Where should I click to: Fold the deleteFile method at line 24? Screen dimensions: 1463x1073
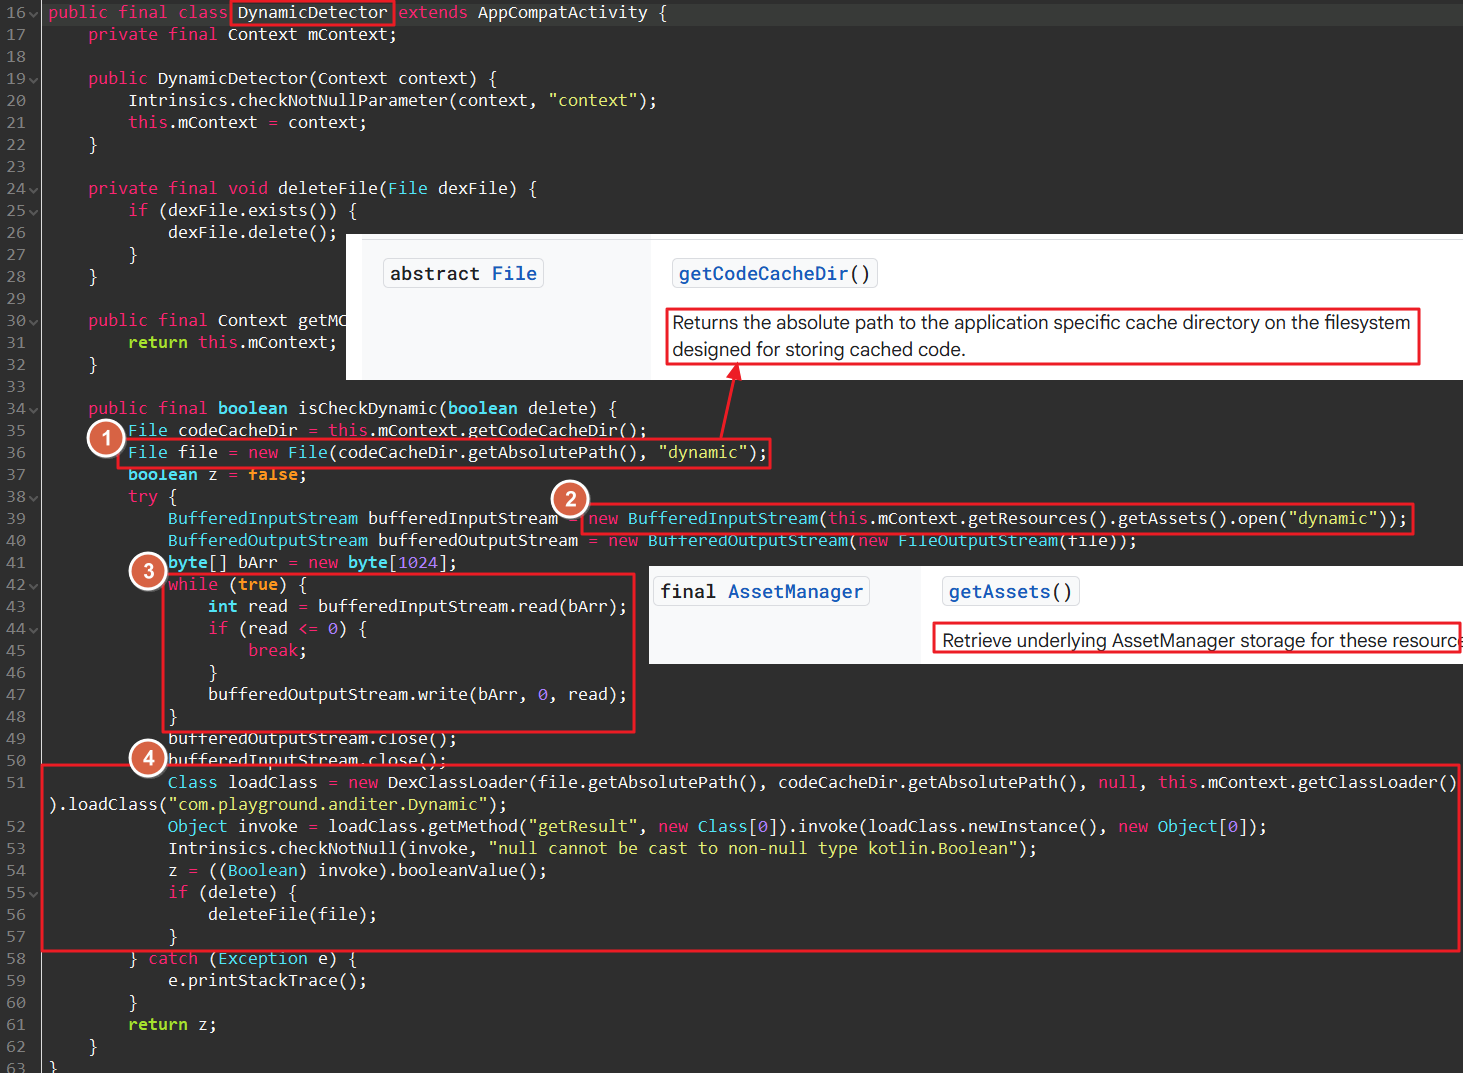pos(34,190)
